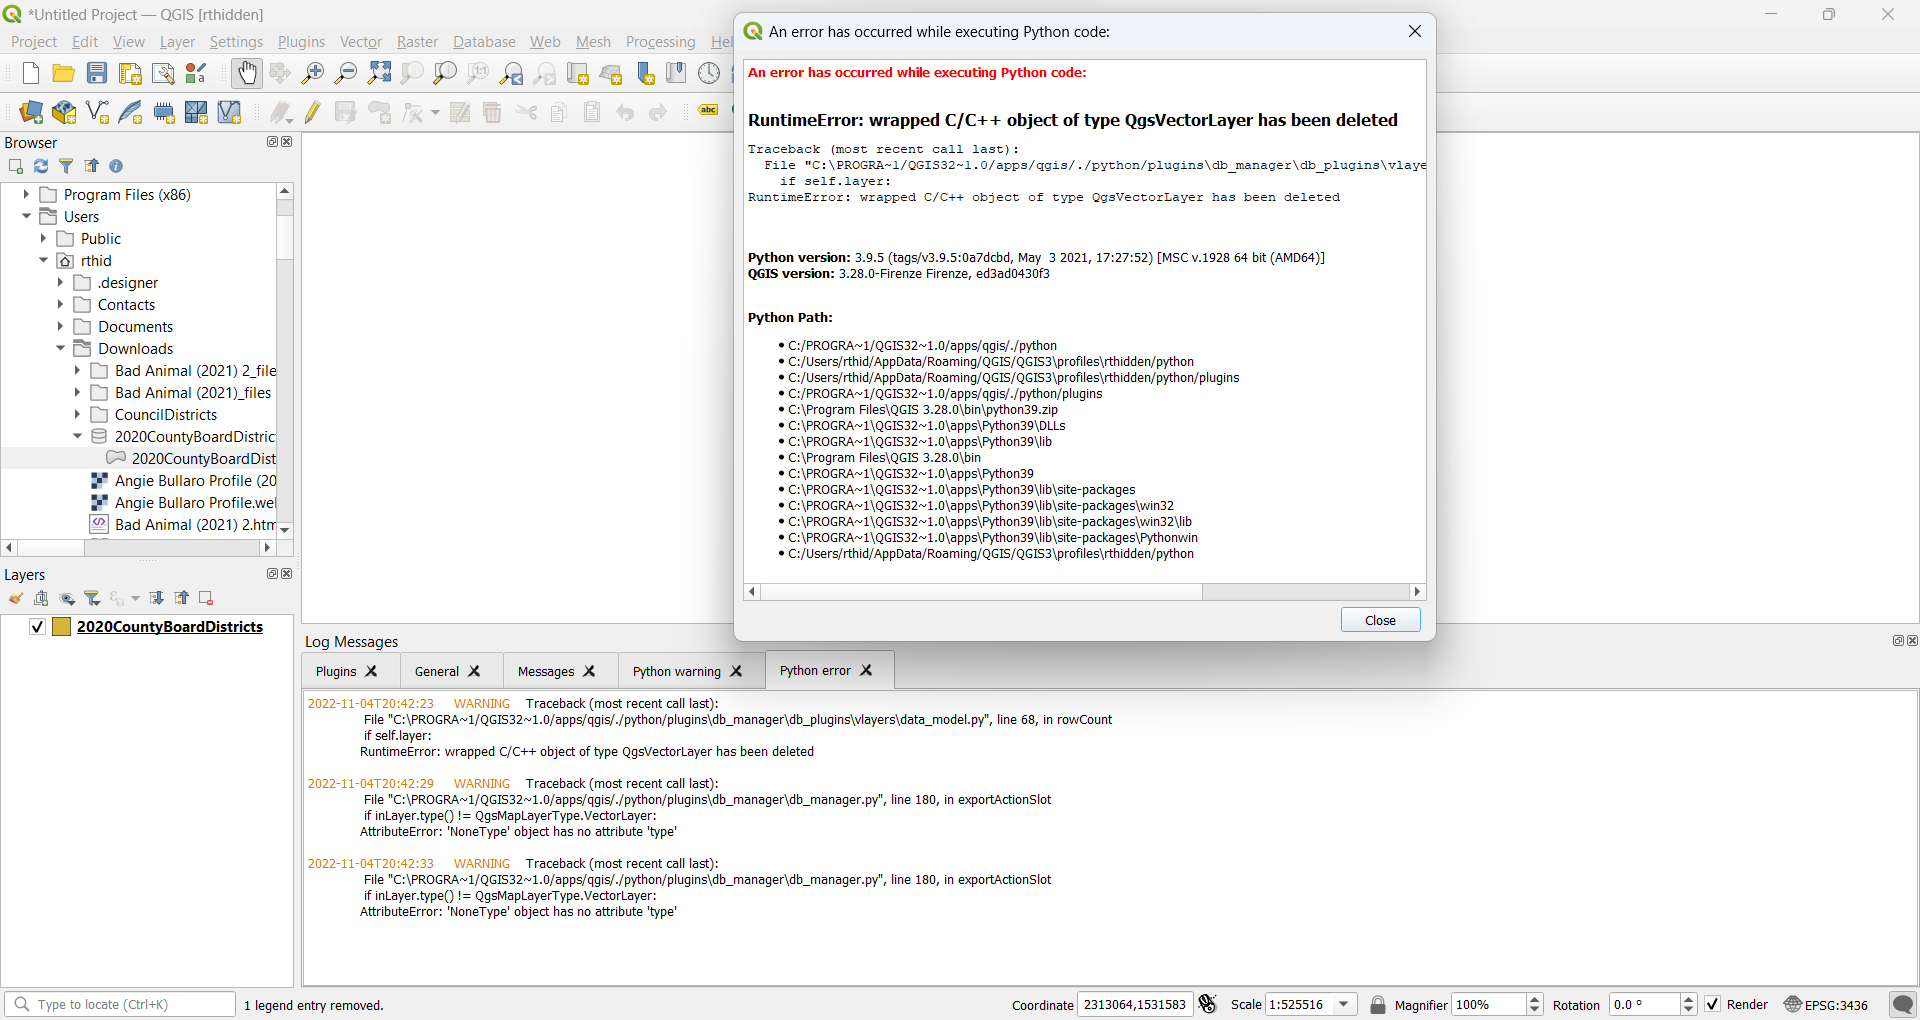Viewport: 1920px width, 1020px height.
Task: Save the project with the floppy icon
Action: click(97, 73)
